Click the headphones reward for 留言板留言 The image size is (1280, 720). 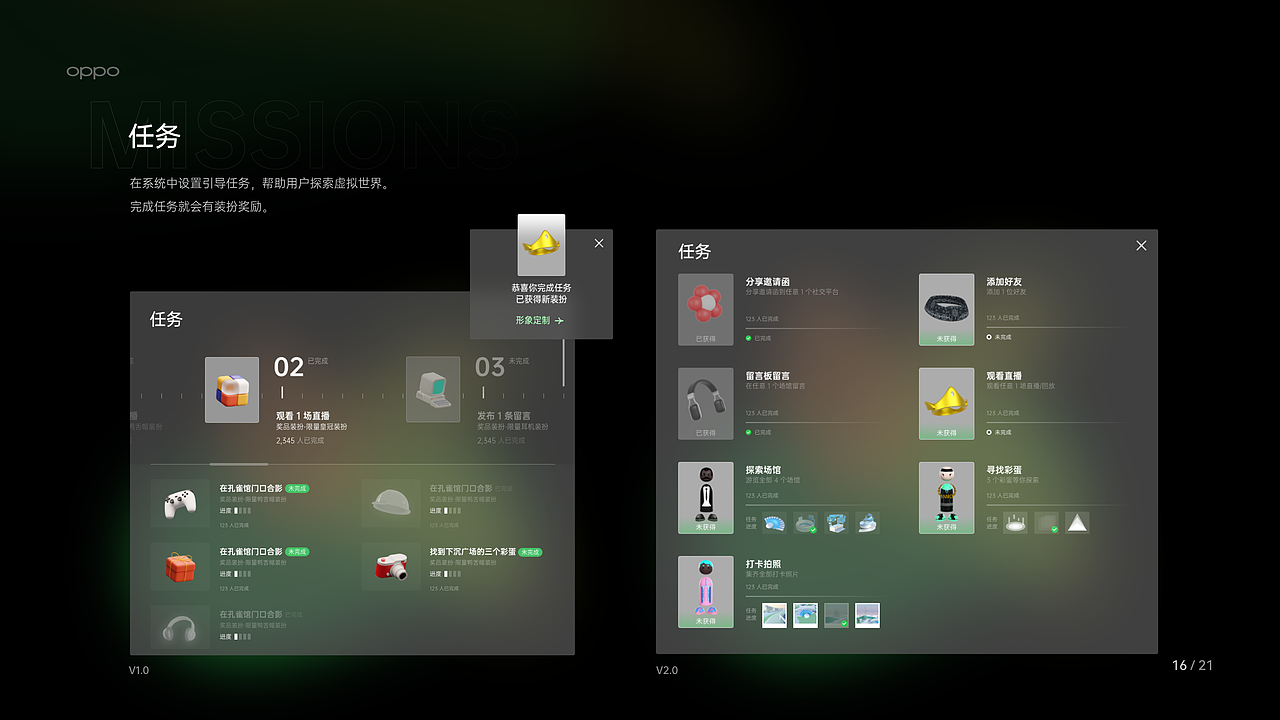coord(705,403)
